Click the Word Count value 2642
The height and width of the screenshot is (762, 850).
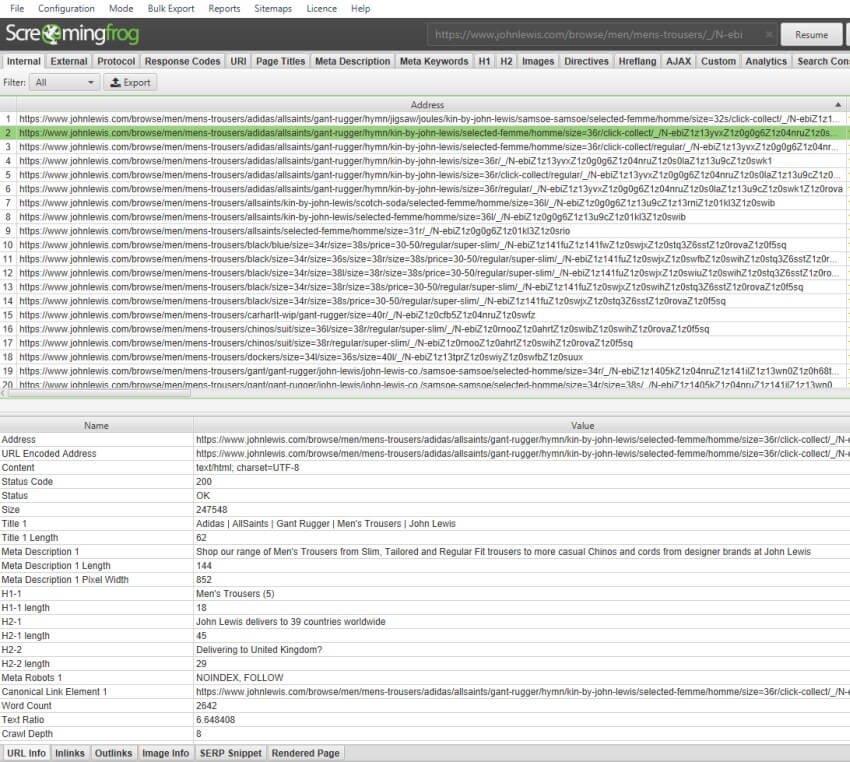coord(207,706)
